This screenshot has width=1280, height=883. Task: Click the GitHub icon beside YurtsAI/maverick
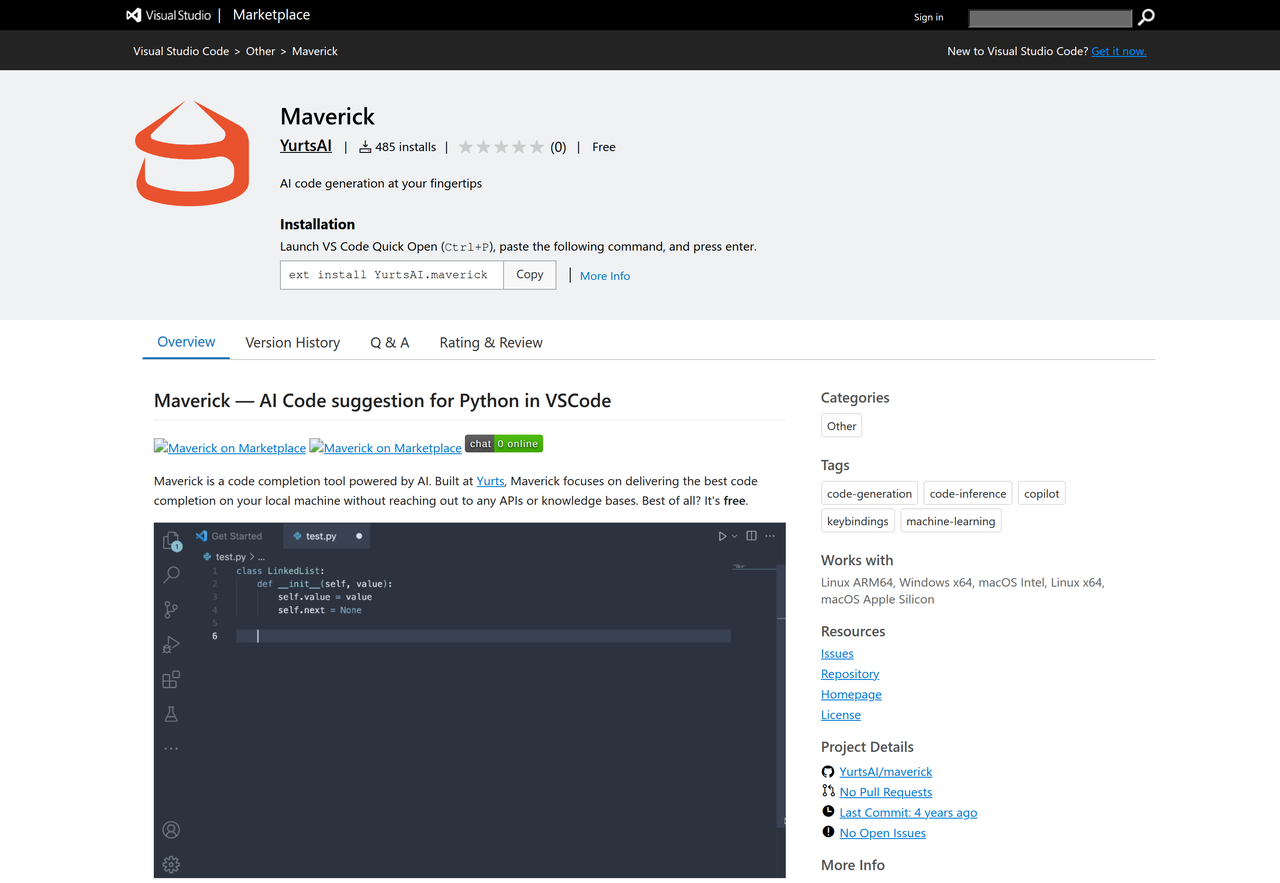[828, 772]
